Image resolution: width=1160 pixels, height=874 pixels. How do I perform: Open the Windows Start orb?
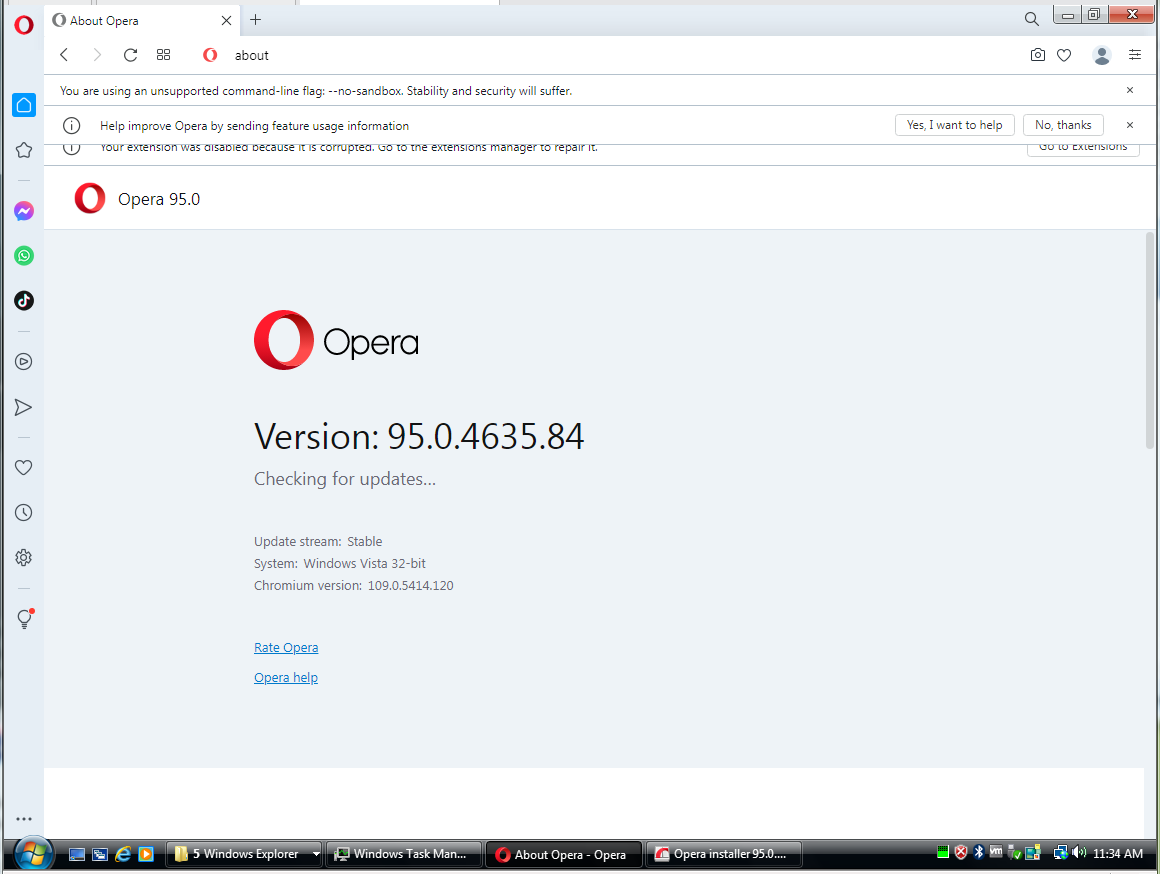click(x=33, y=854)
